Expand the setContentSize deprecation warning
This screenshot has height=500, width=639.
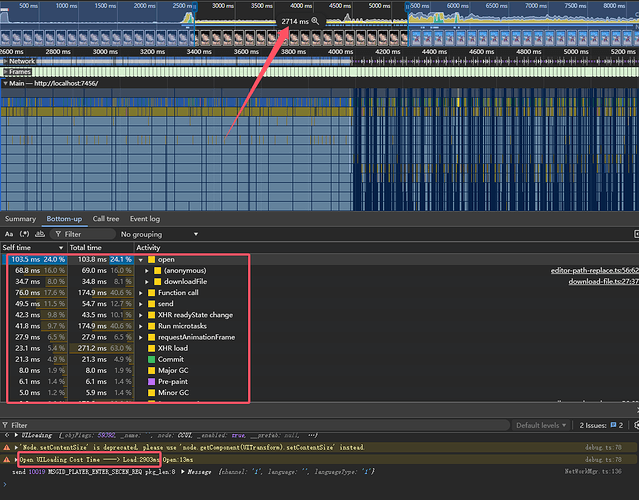(16, 447)
